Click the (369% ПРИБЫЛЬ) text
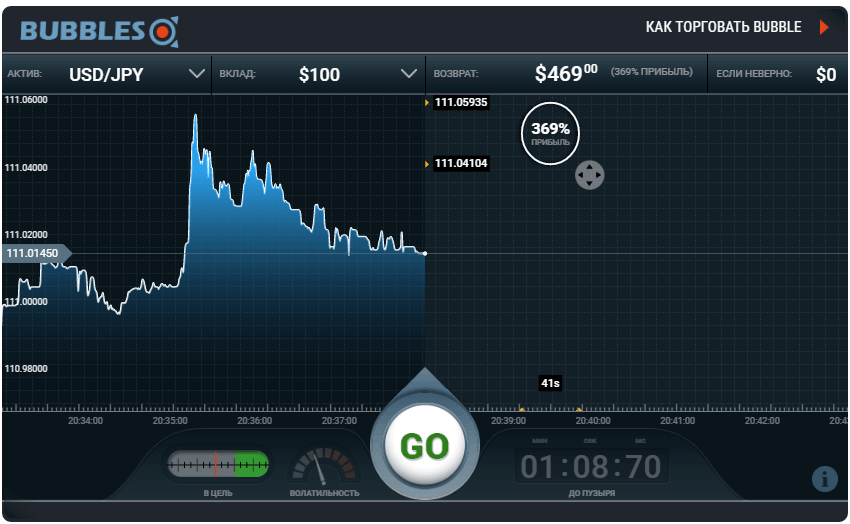 pos(652,72)
